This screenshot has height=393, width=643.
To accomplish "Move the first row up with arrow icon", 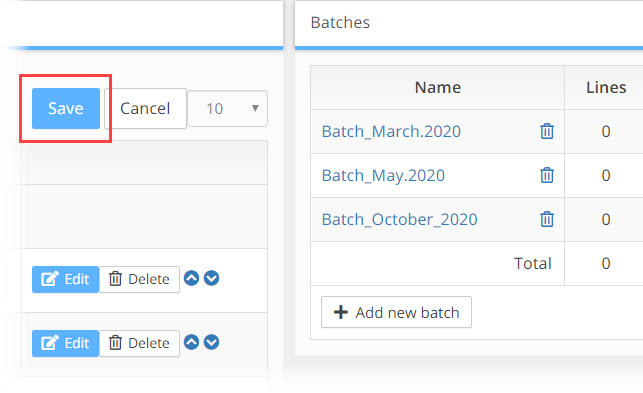I will 192,279.
